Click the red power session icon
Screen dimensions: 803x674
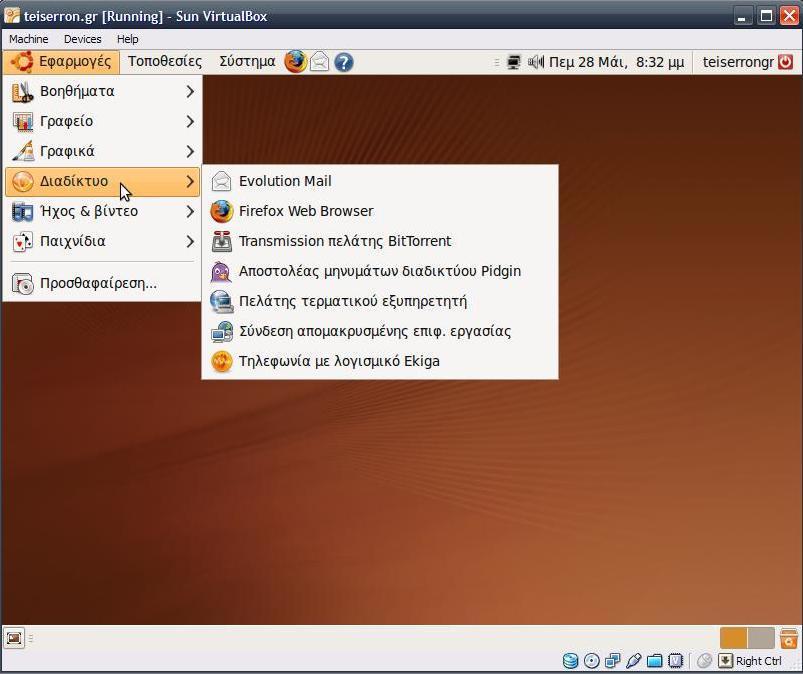pos(786,62)
